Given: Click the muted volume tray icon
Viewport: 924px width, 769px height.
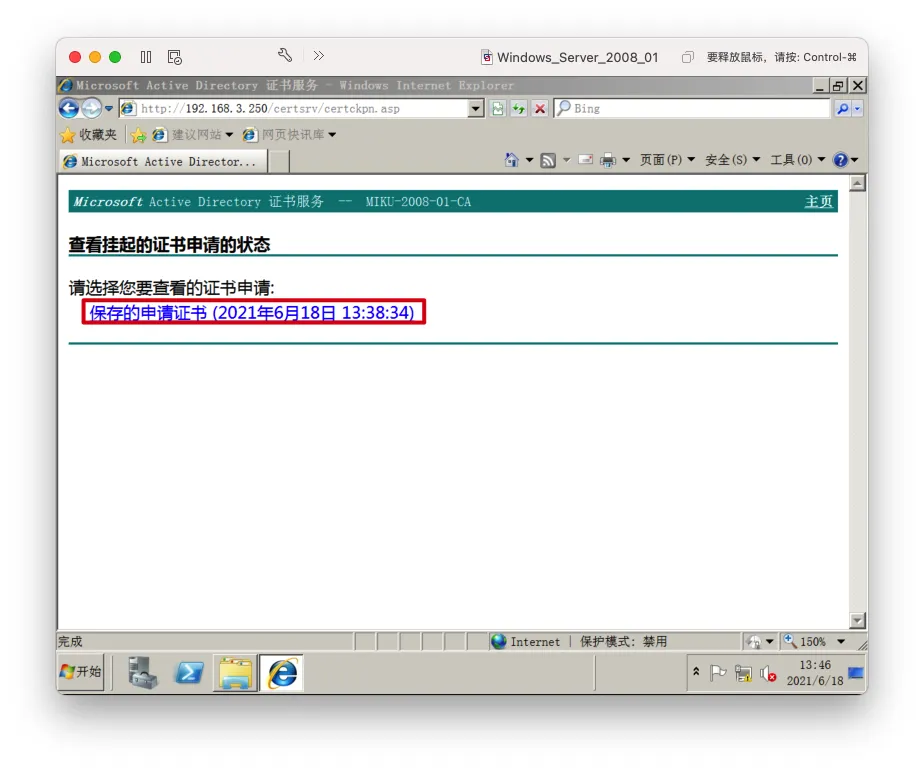Looking at the screenshot, I should coord(768,673).
